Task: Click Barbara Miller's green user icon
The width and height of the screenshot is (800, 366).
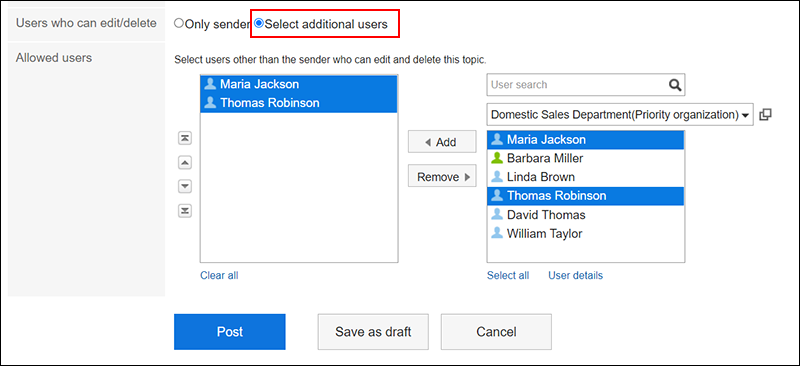Action: click(497, 158)
